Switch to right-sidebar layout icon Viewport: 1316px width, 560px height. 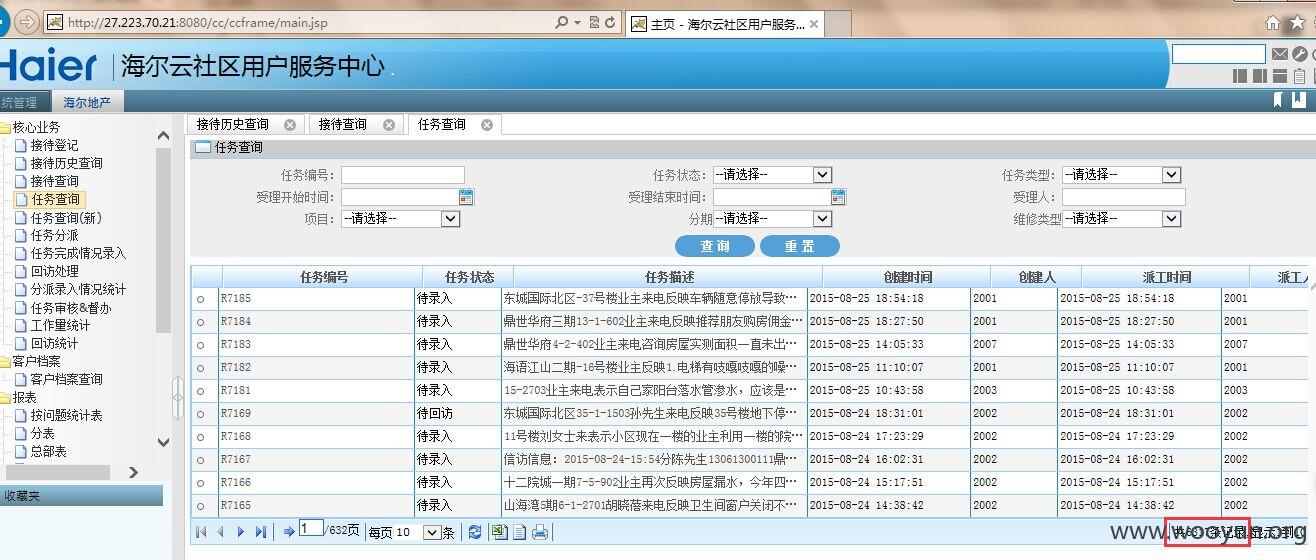(x=1260, y=76)
